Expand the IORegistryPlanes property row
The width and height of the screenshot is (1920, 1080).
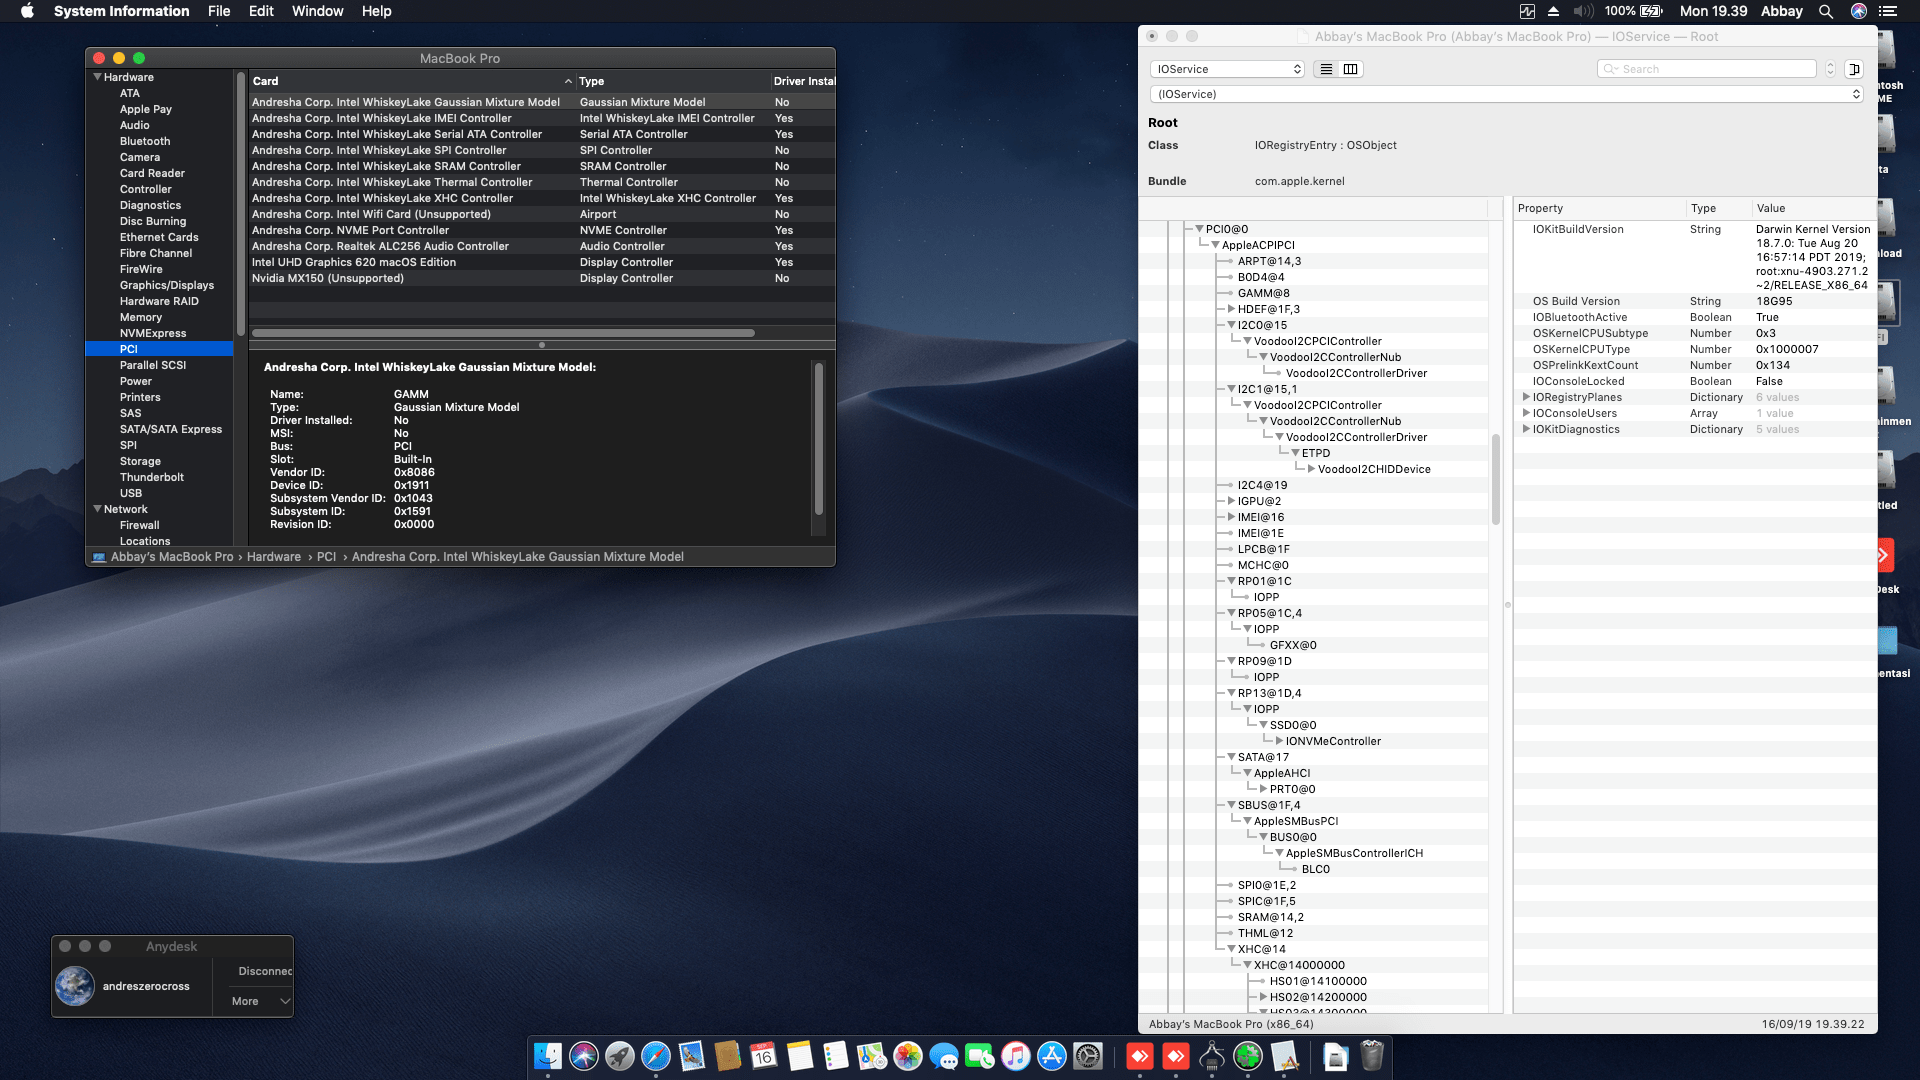point(1524,397)
